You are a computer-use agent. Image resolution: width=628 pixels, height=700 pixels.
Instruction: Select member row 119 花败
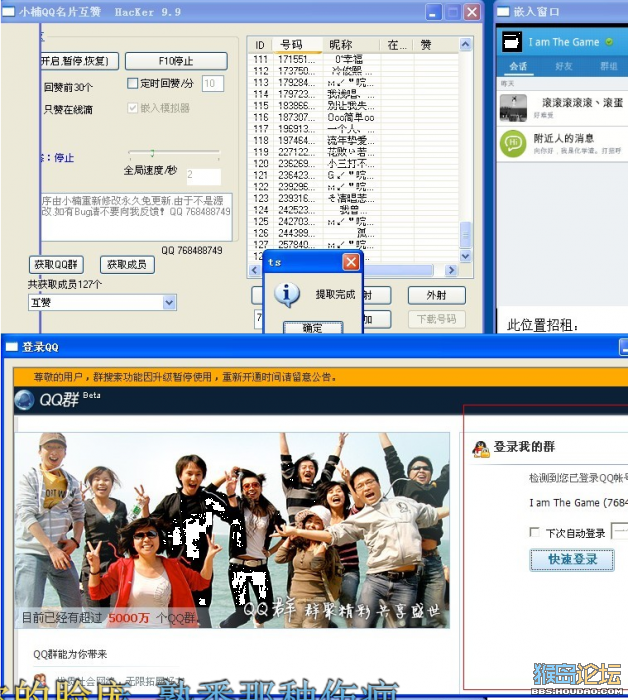353,152
